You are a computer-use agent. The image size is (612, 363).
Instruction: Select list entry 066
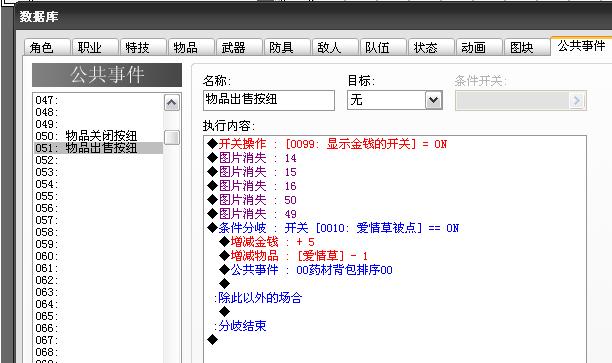(x=98, y=328)
